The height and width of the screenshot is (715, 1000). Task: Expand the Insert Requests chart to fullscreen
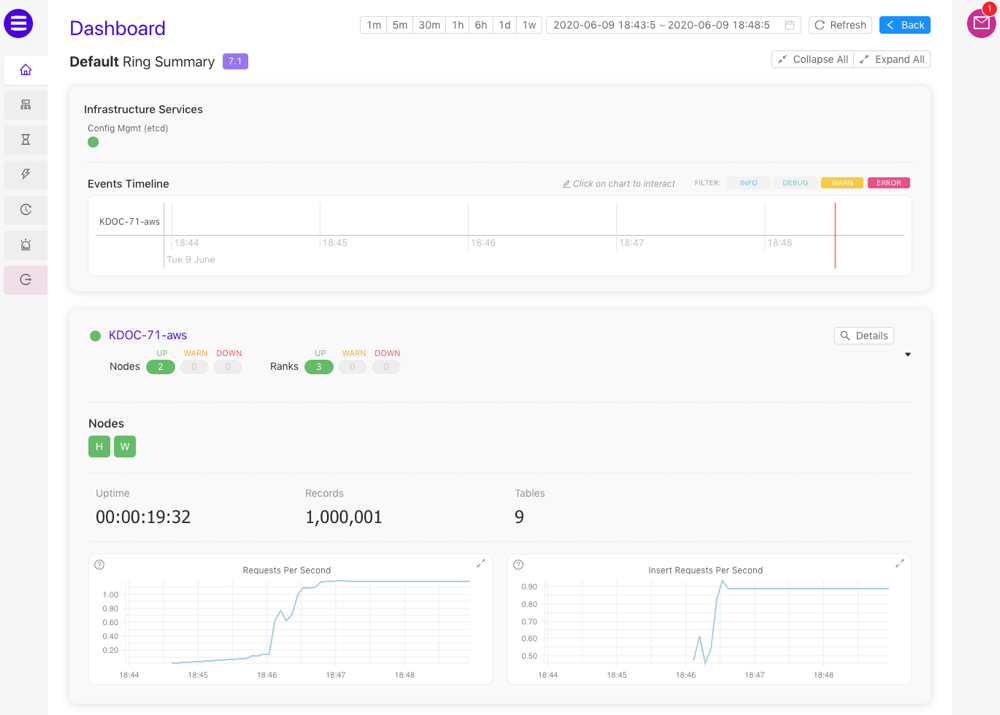(901, 563)
